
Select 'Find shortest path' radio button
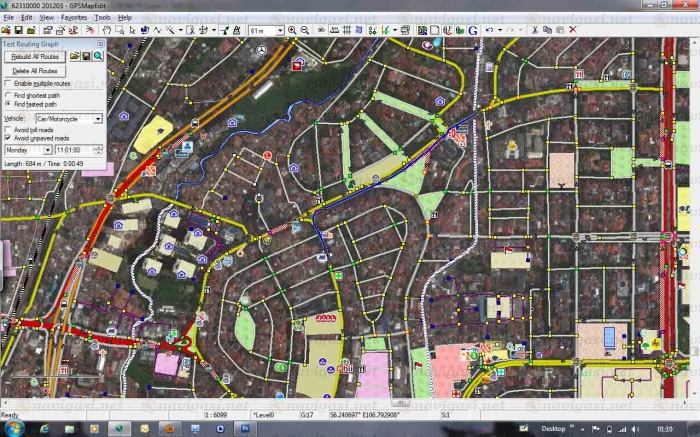(x=9, y=95)
